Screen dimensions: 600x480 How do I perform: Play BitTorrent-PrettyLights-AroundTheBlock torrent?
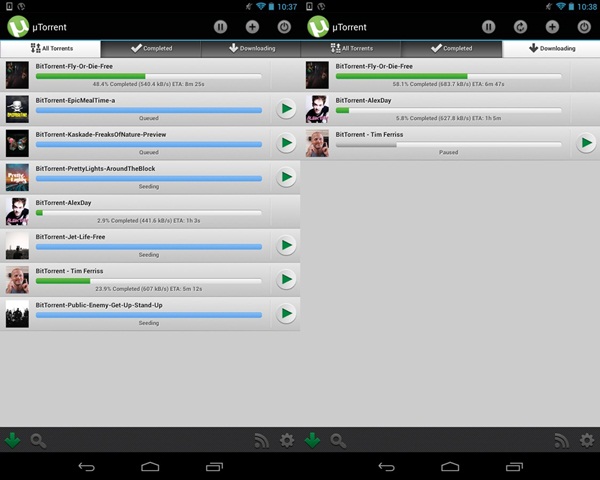(x=286, y=177)
